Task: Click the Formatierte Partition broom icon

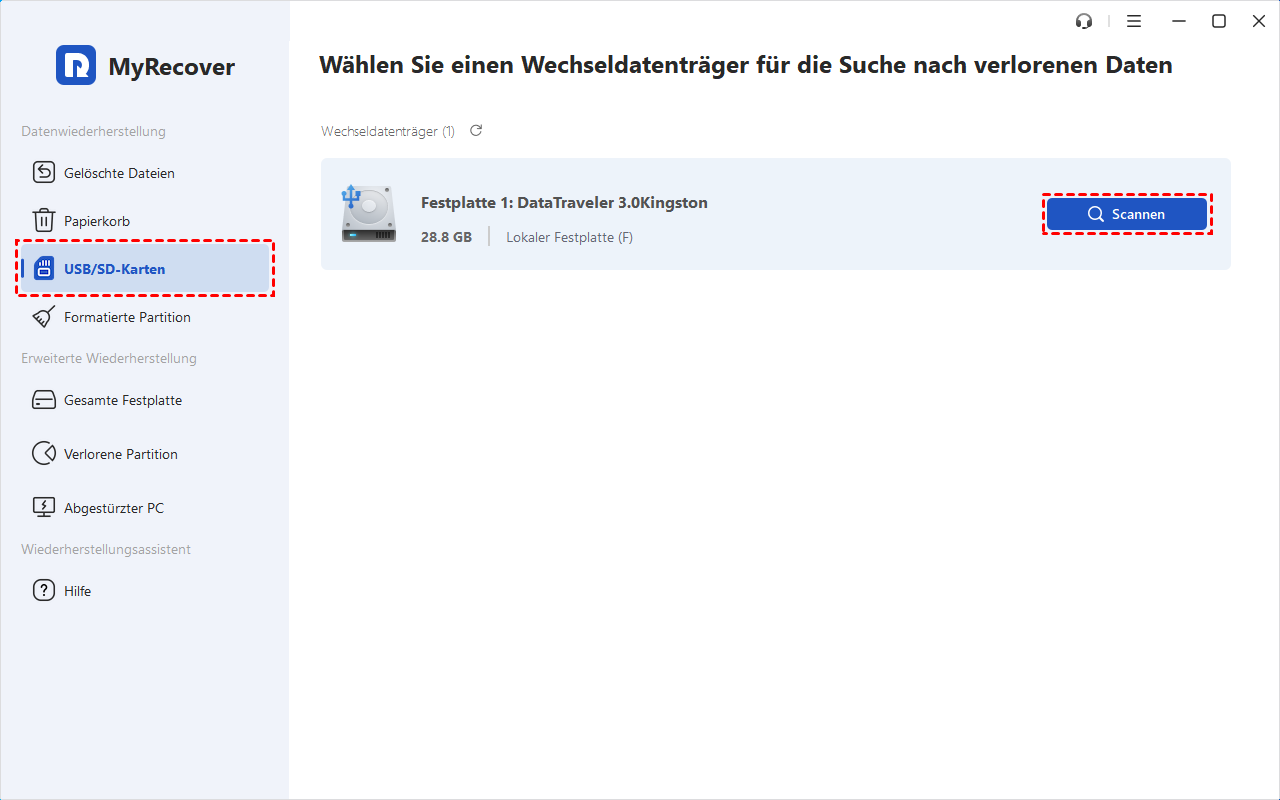Action: click(x=44, y=317)
